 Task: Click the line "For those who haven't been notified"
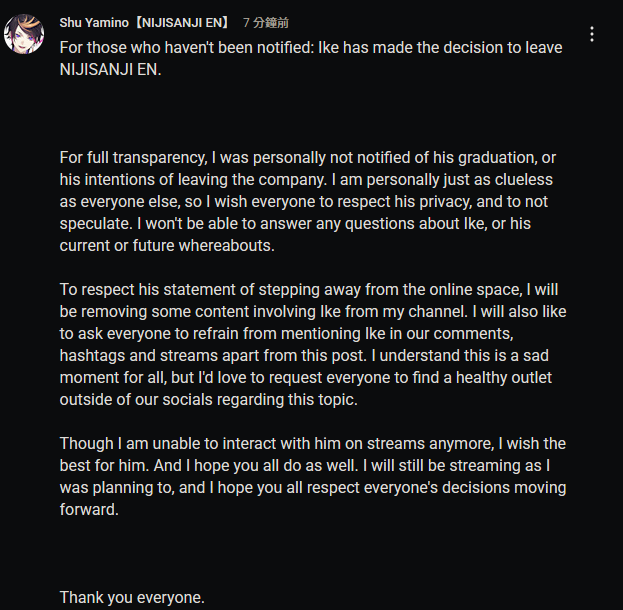[x=311, y=48]
